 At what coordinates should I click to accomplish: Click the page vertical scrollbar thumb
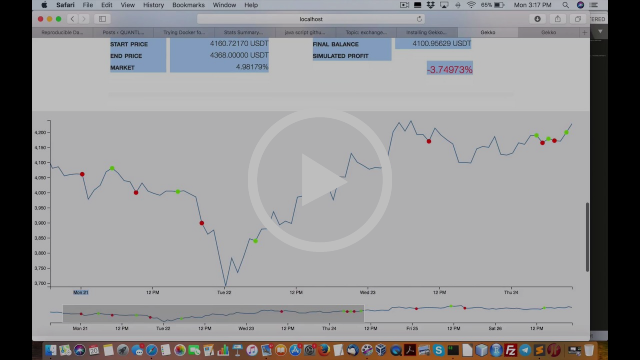click(587, 237)
